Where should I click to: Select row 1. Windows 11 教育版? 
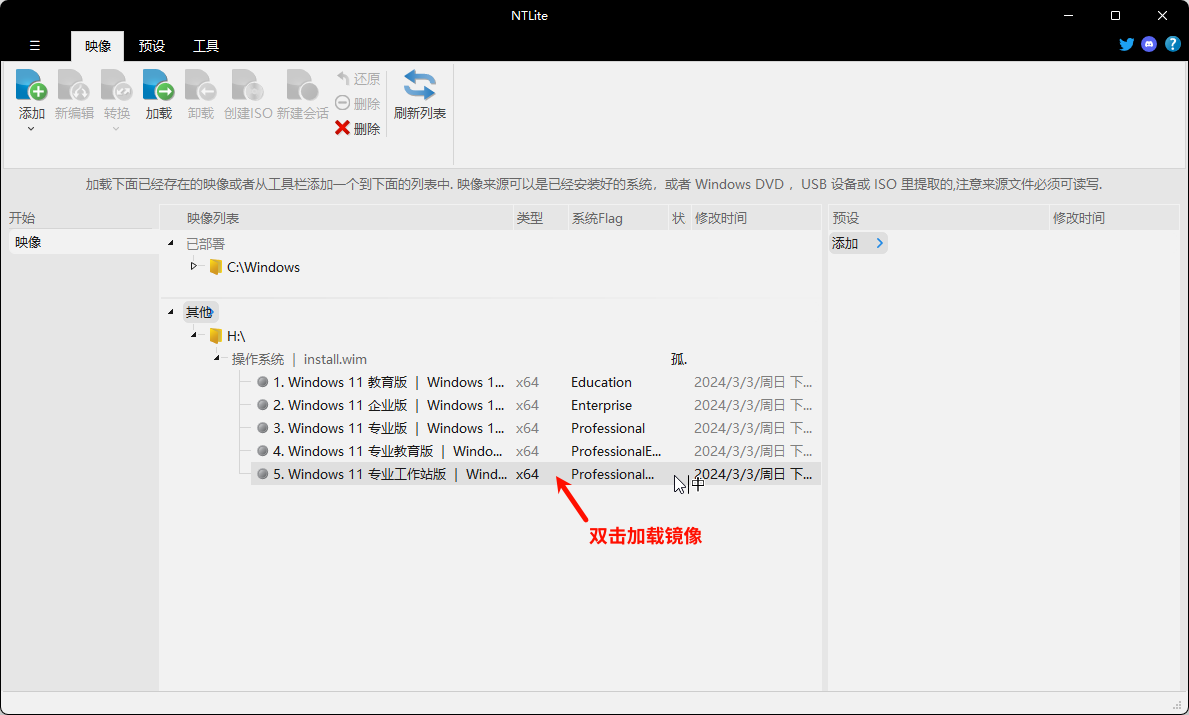535,382
